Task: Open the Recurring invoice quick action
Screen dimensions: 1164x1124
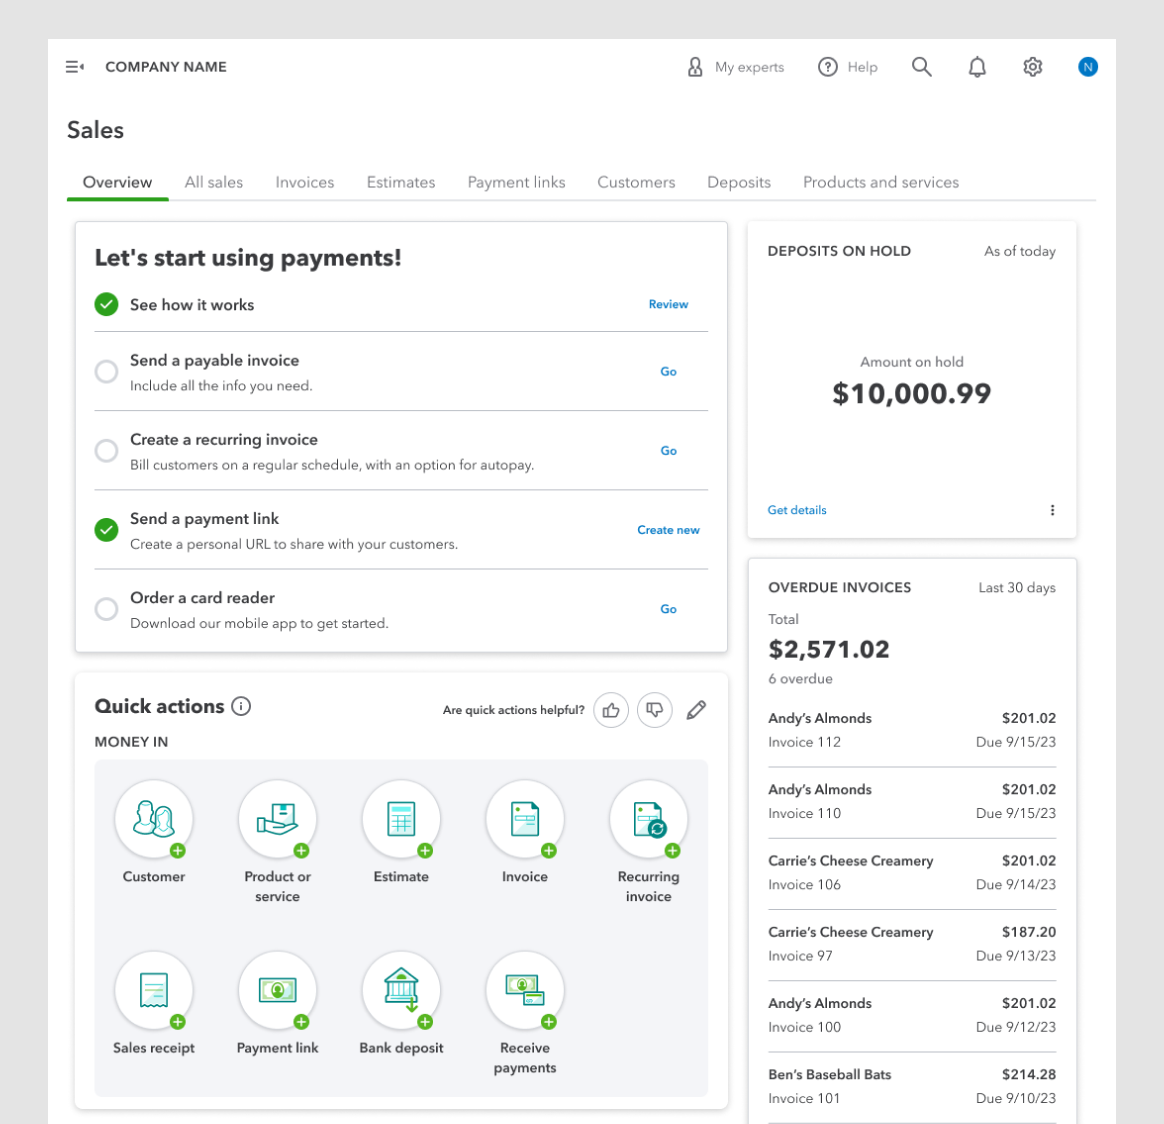Action: [648, 817]
